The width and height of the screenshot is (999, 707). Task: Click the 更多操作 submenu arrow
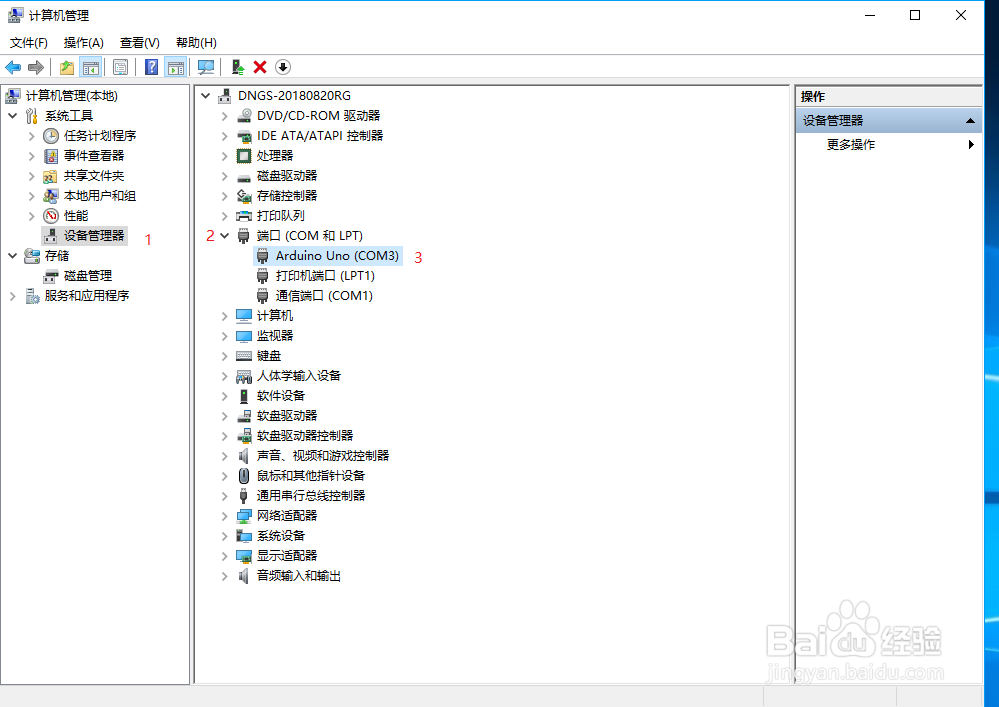pos(971,145)
